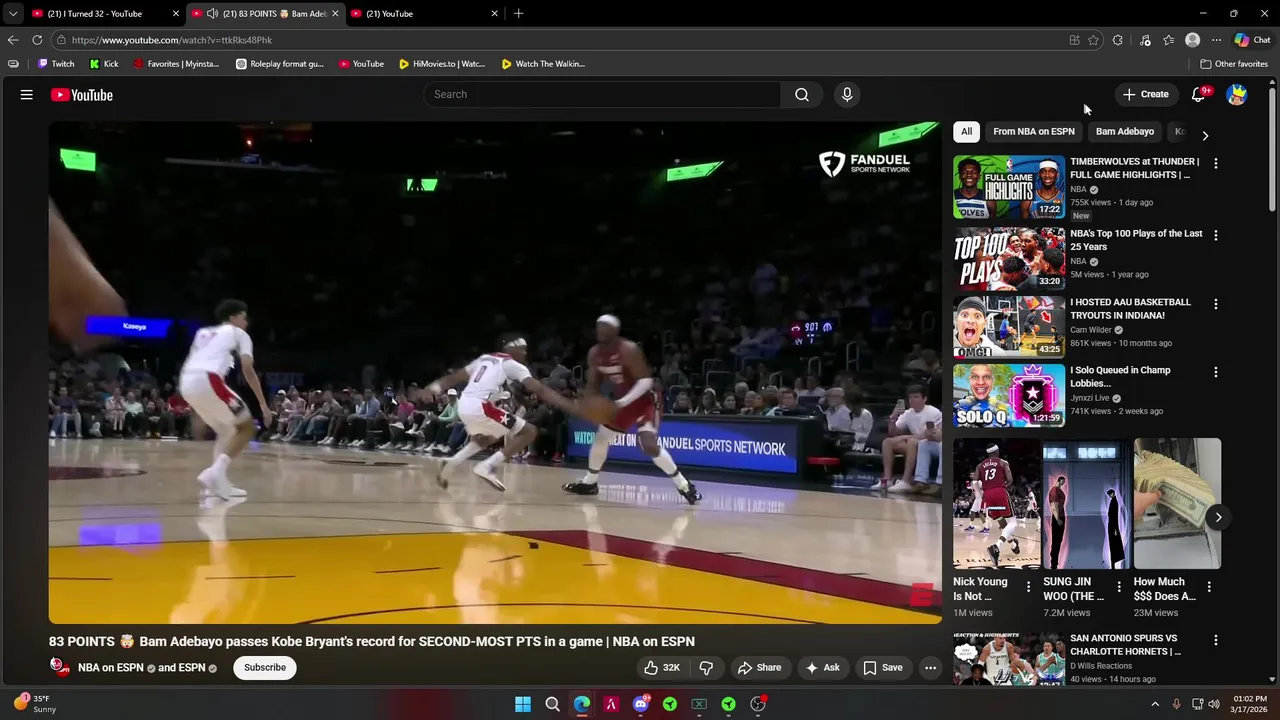The image size is (1280, 720).
Task: Open the HiMovies.to bookmark
Action: (x=442, y=64)
